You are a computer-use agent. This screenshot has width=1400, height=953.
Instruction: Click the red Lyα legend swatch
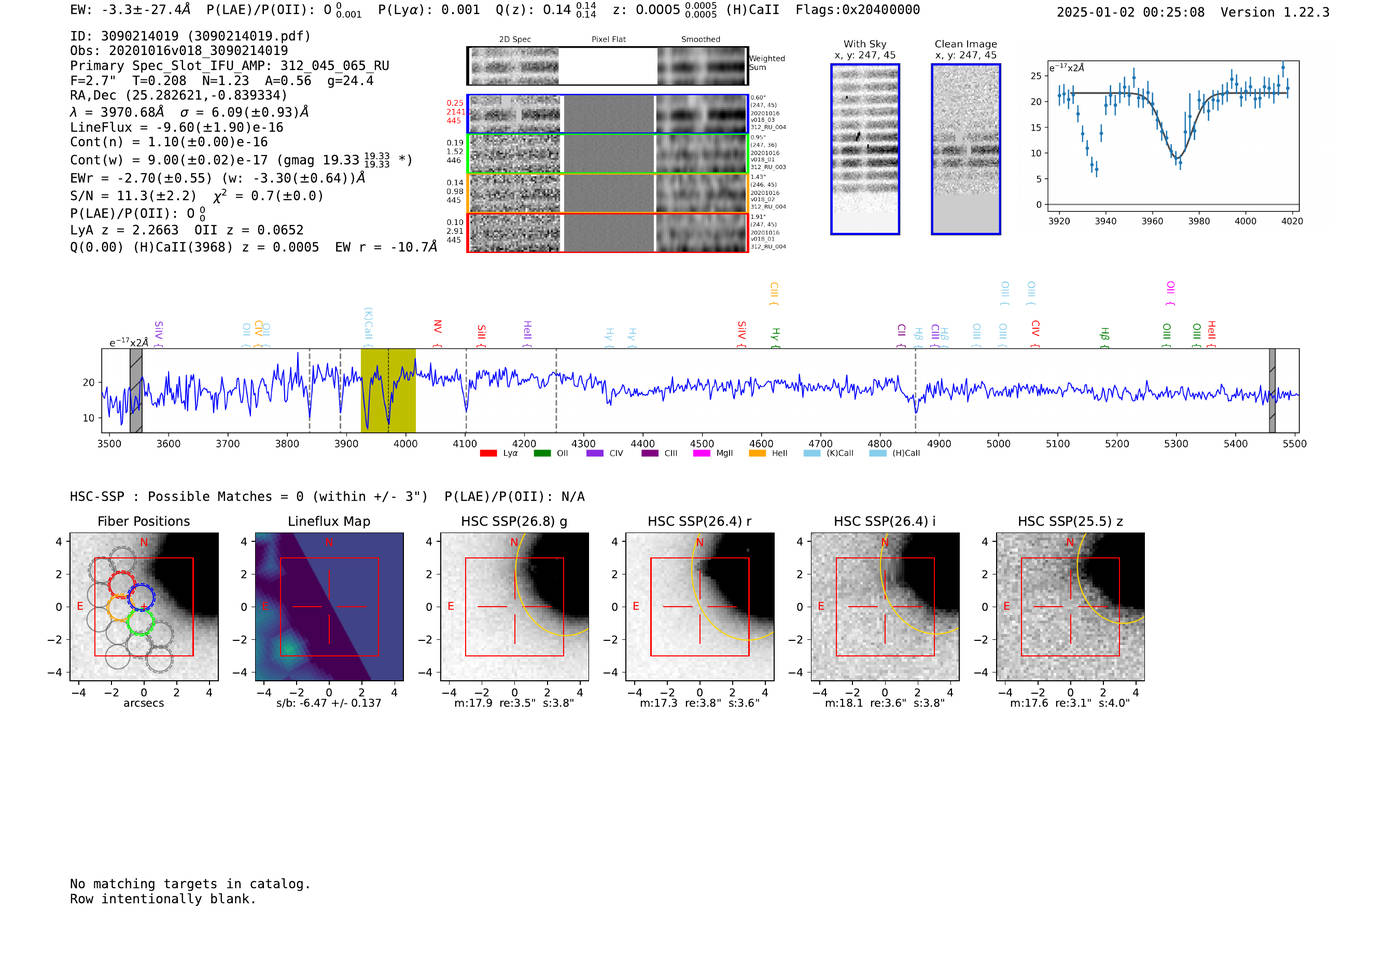tap(488, 453)
